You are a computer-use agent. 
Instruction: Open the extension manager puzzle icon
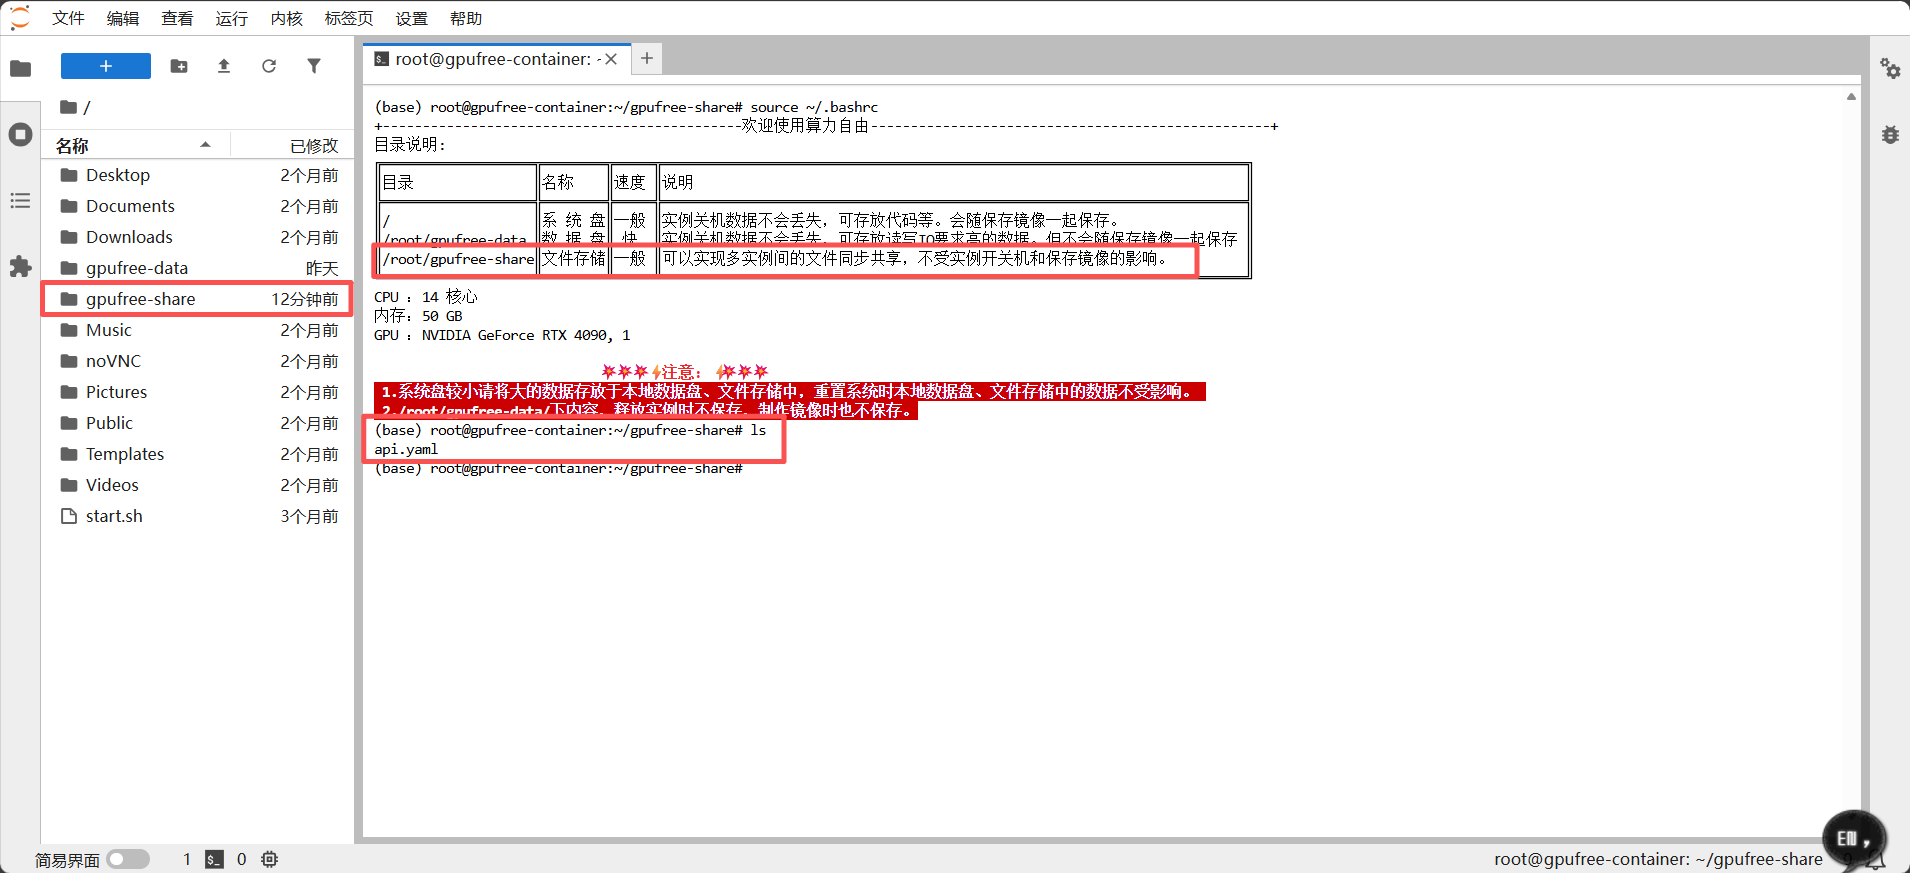(x=20, y=267)
